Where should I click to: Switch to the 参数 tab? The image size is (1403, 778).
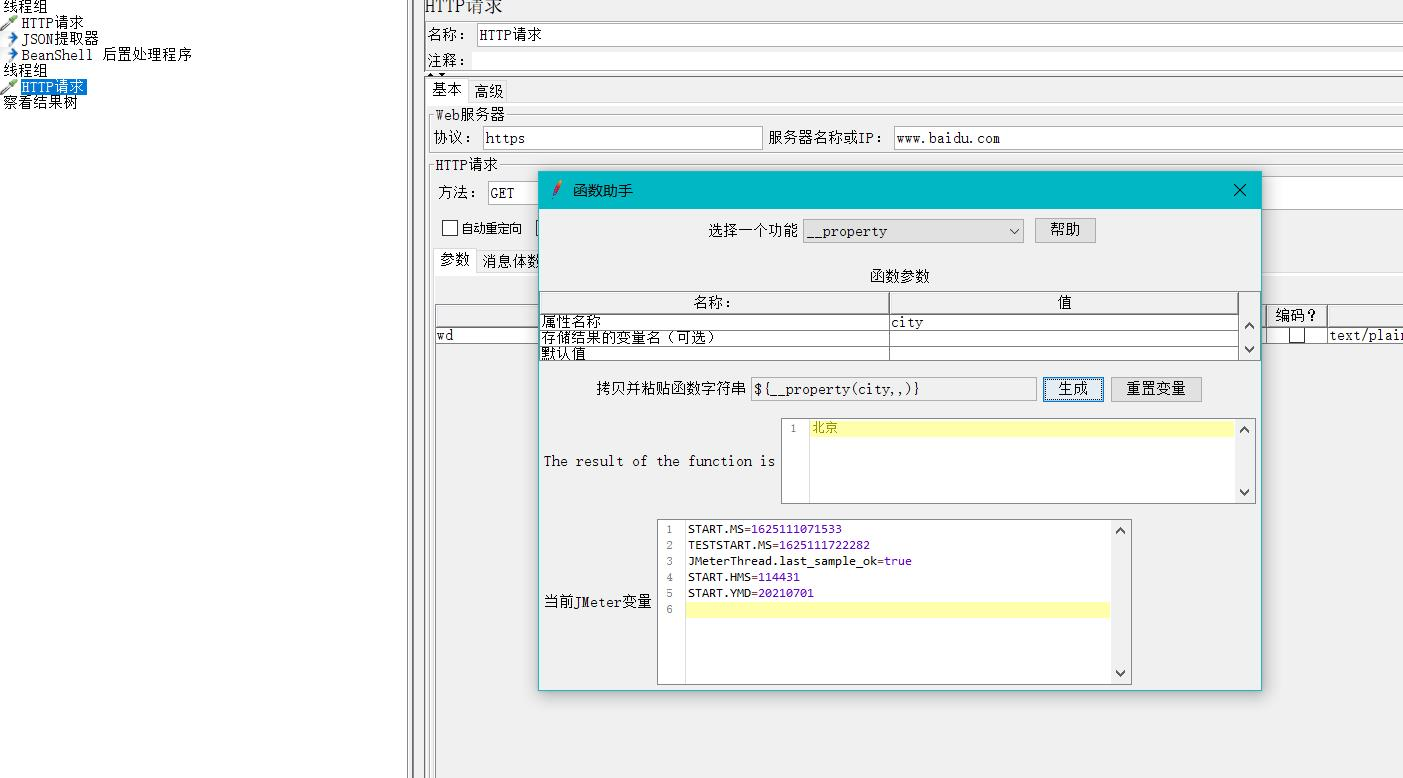(455, 260)
